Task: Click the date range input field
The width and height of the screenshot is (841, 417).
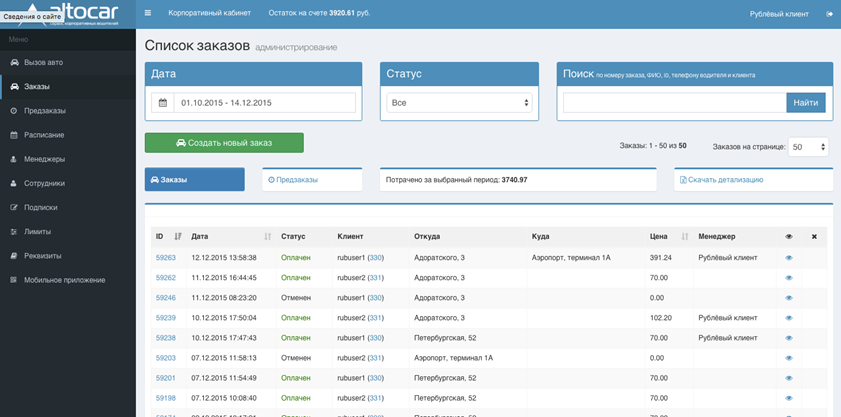Action: 264,103
